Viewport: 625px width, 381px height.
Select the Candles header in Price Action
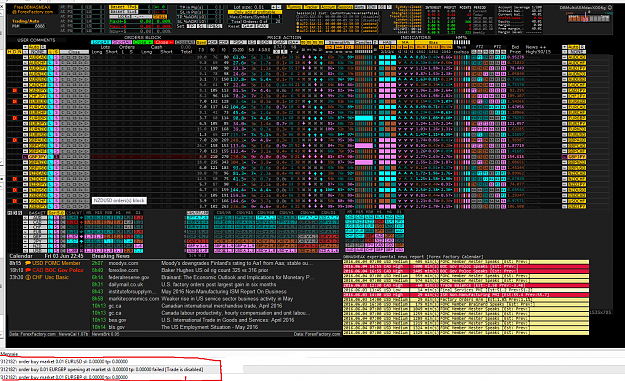pos(363,42)
